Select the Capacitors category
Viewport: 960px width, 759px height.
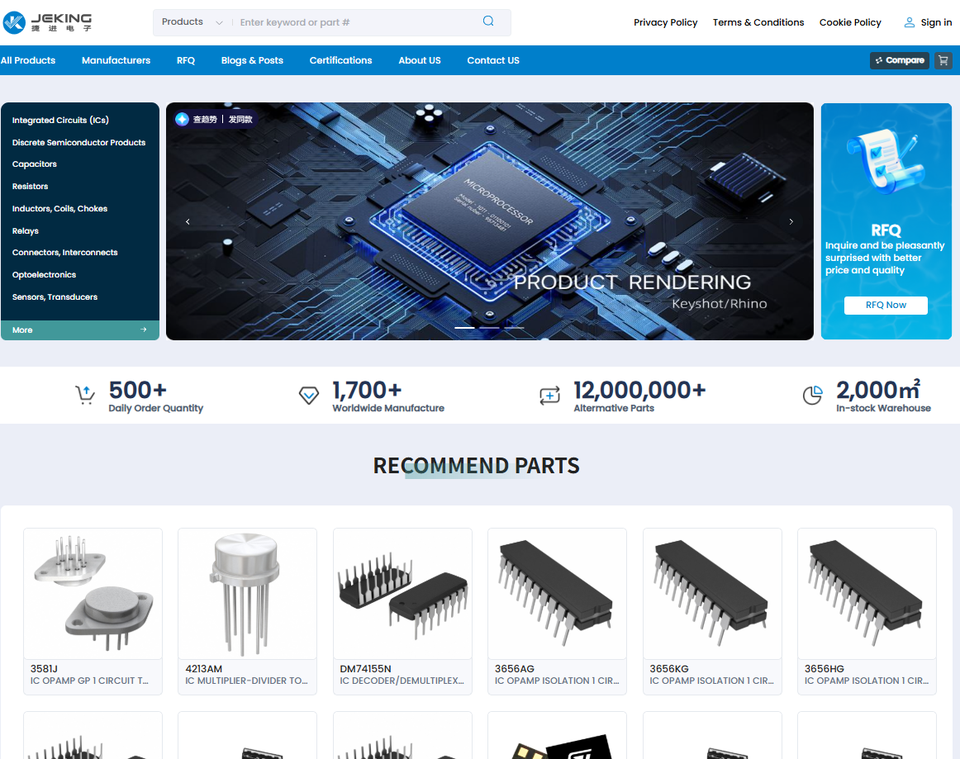pos(34,164)
